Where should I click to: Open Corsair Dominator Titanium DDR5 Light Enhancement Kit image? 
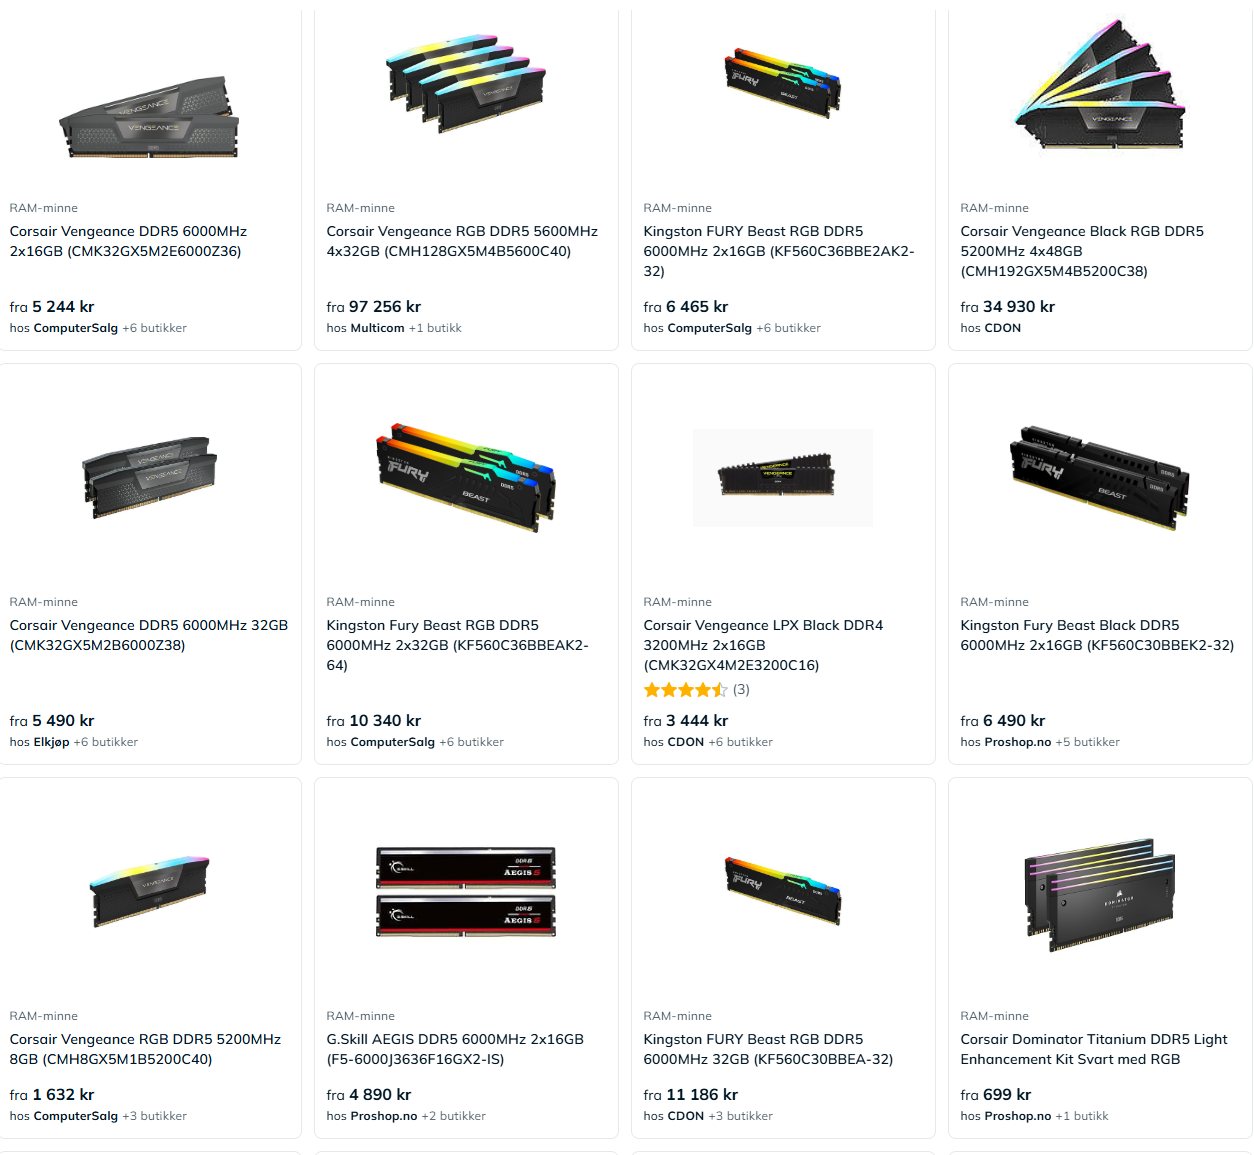pos(1100,894)
